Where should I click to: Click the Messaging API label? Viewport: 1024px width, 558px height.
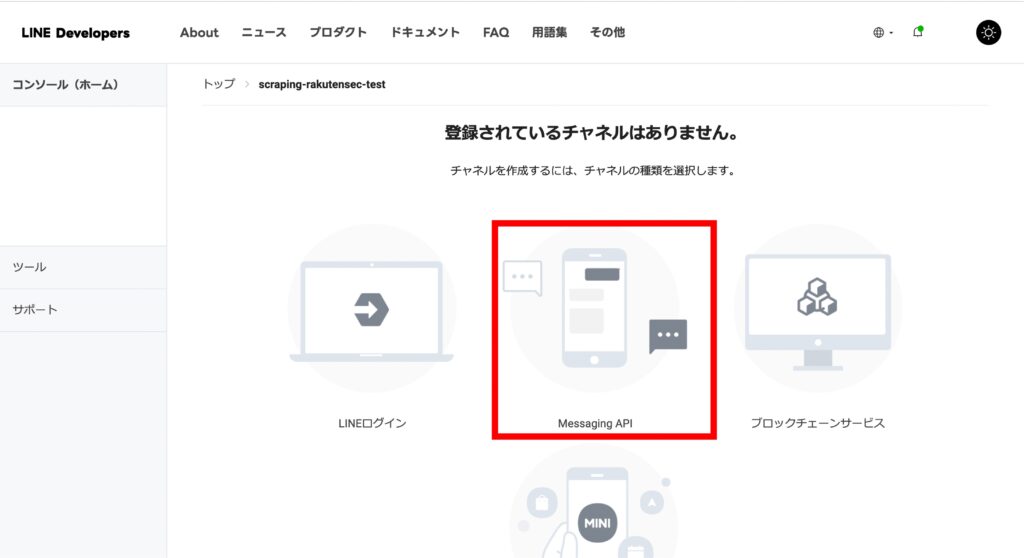(595, 423)
